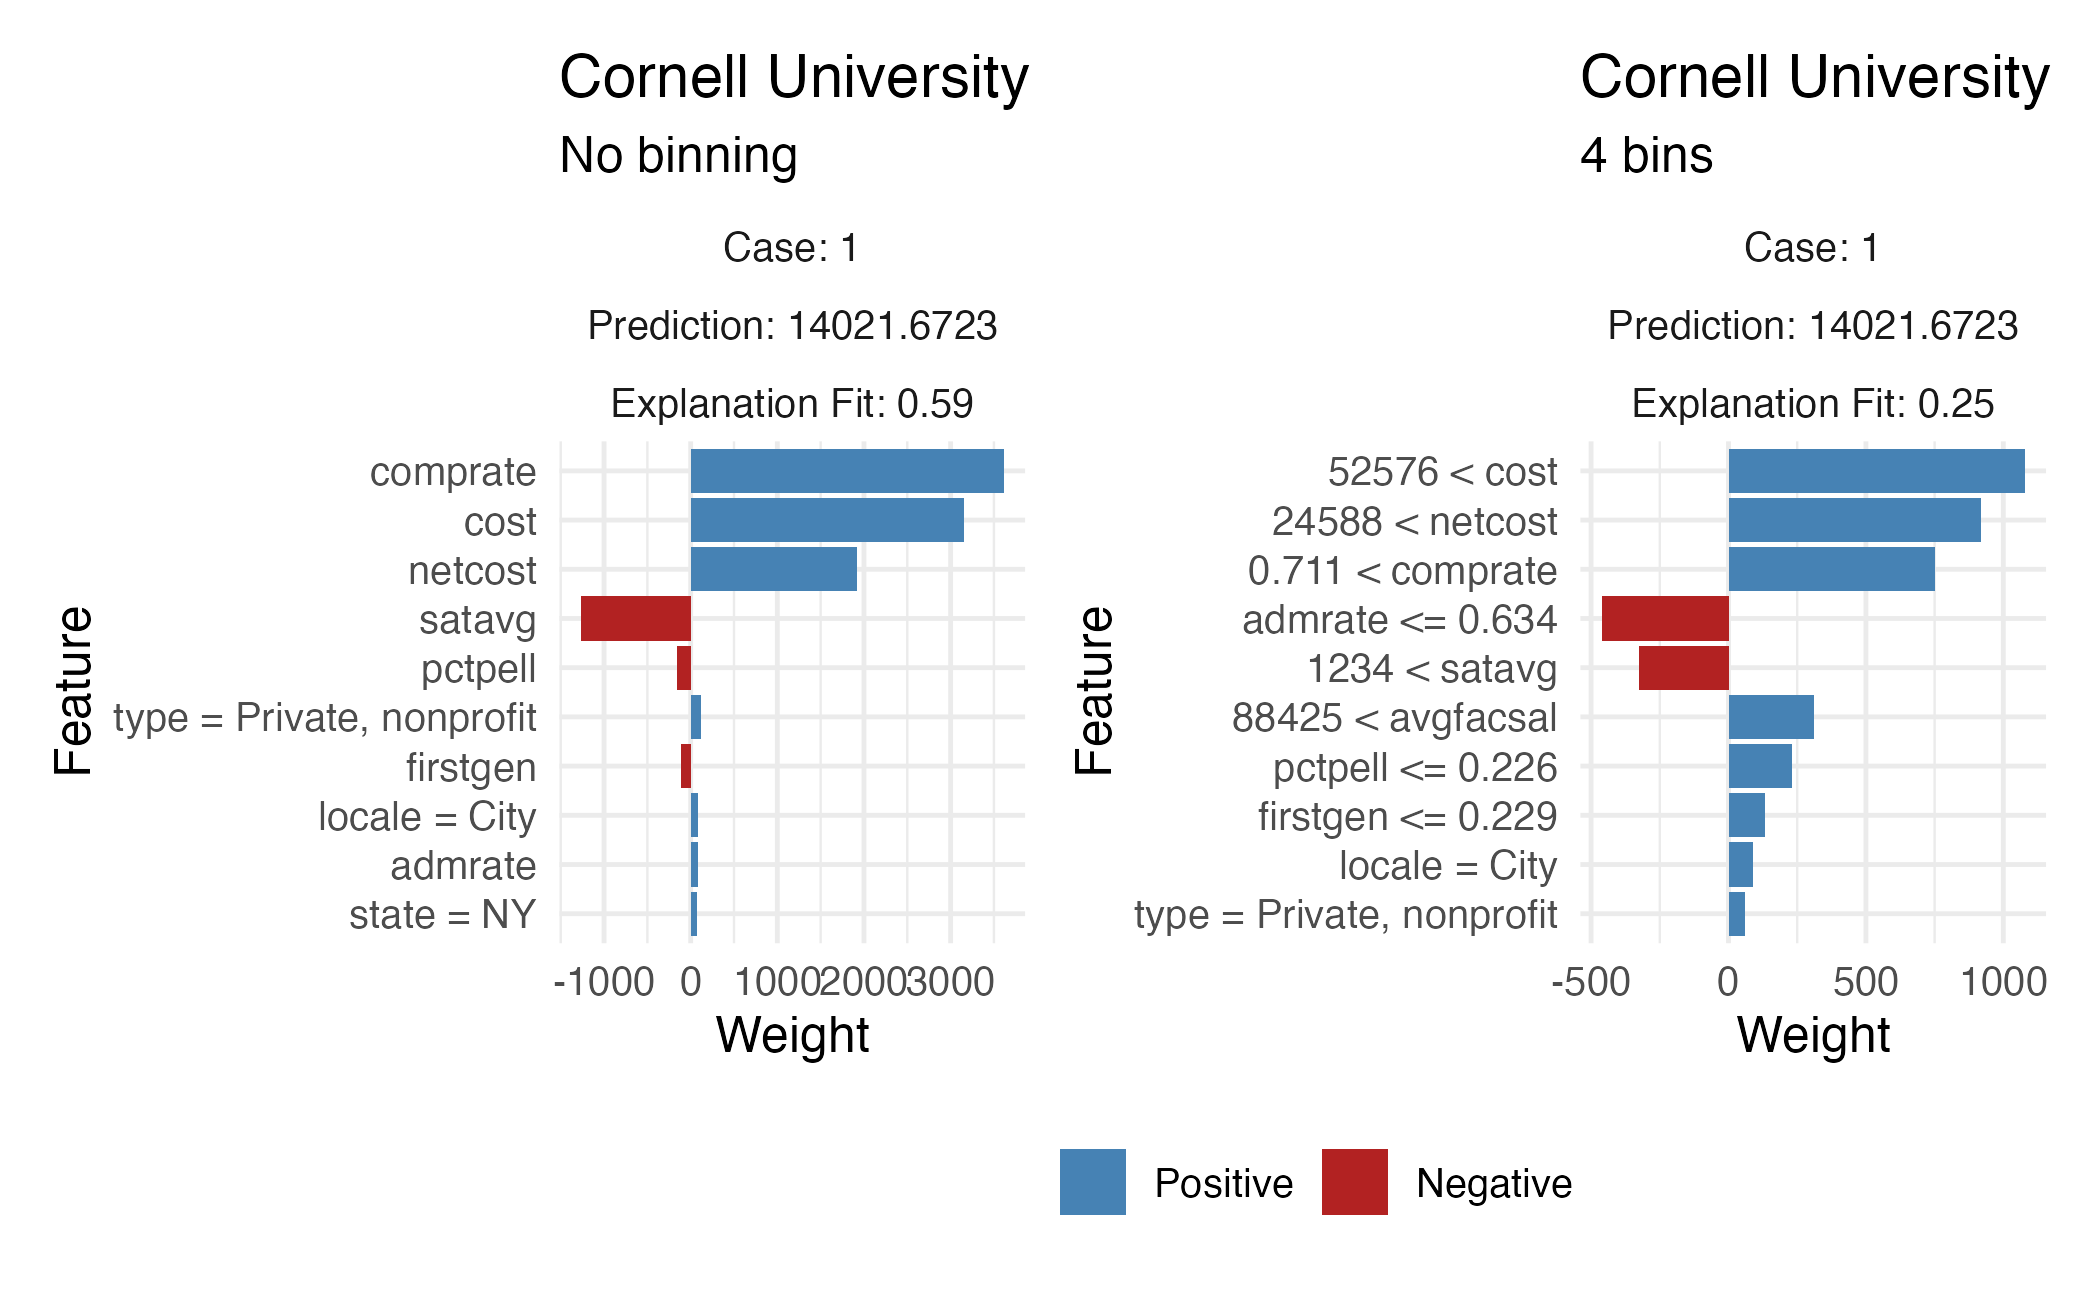Screen dimensions: 2100x1297
Task: Select the 'pctpell <= 0.226' blue bar
Action: click(1759, 766)
